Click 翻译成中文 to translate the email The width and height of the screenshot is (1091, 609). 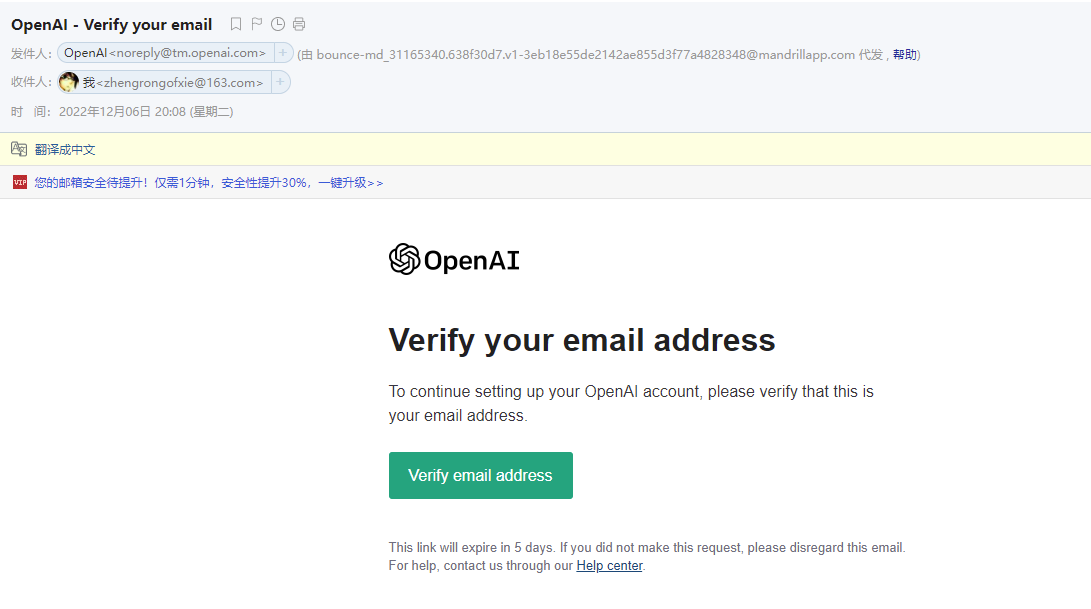(65, 149)
